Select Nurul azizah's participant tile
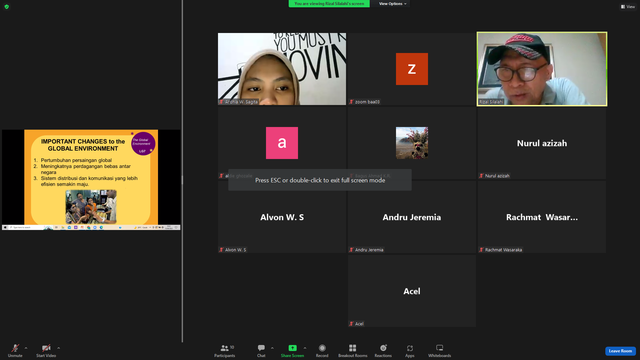This screenshot has height=360, width=640. (x=542, y=143)
